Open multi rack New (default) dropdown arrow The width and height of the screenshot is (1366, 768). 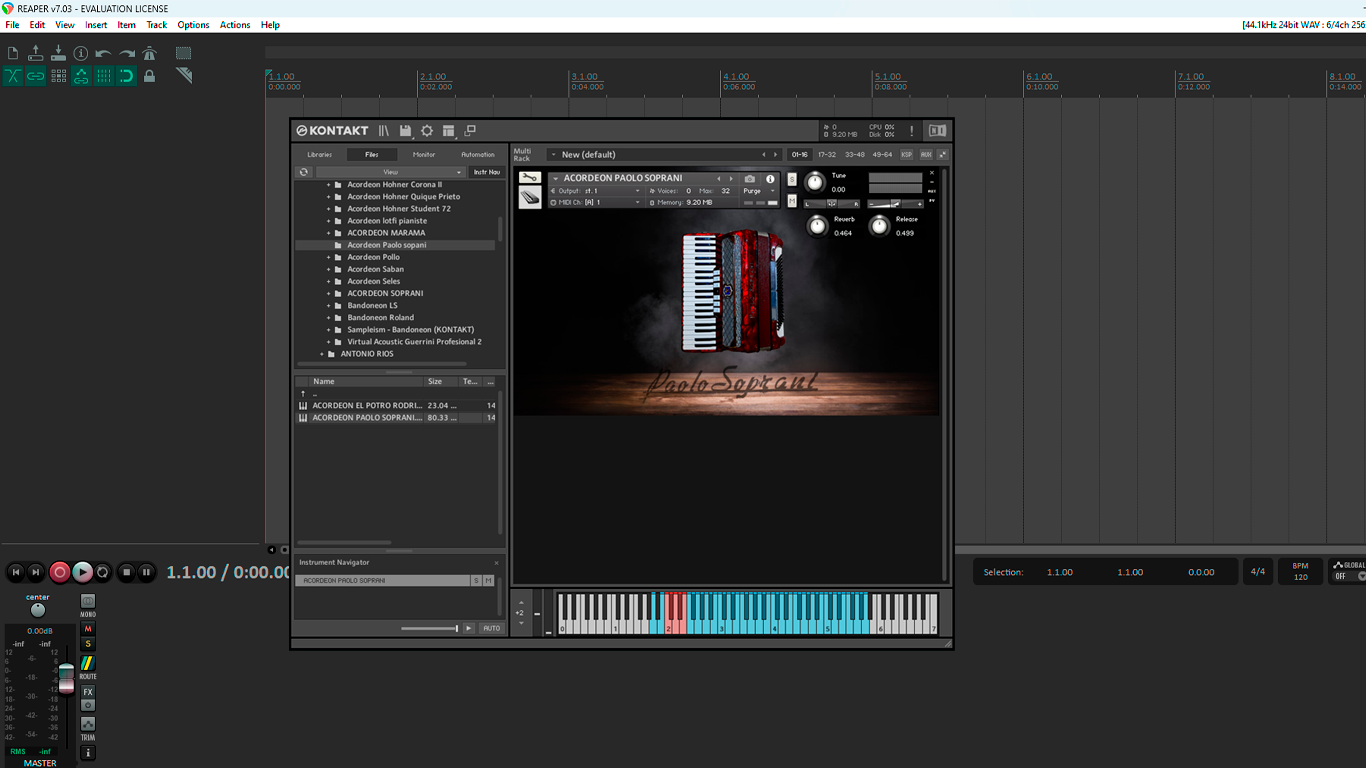click(553, 155)
